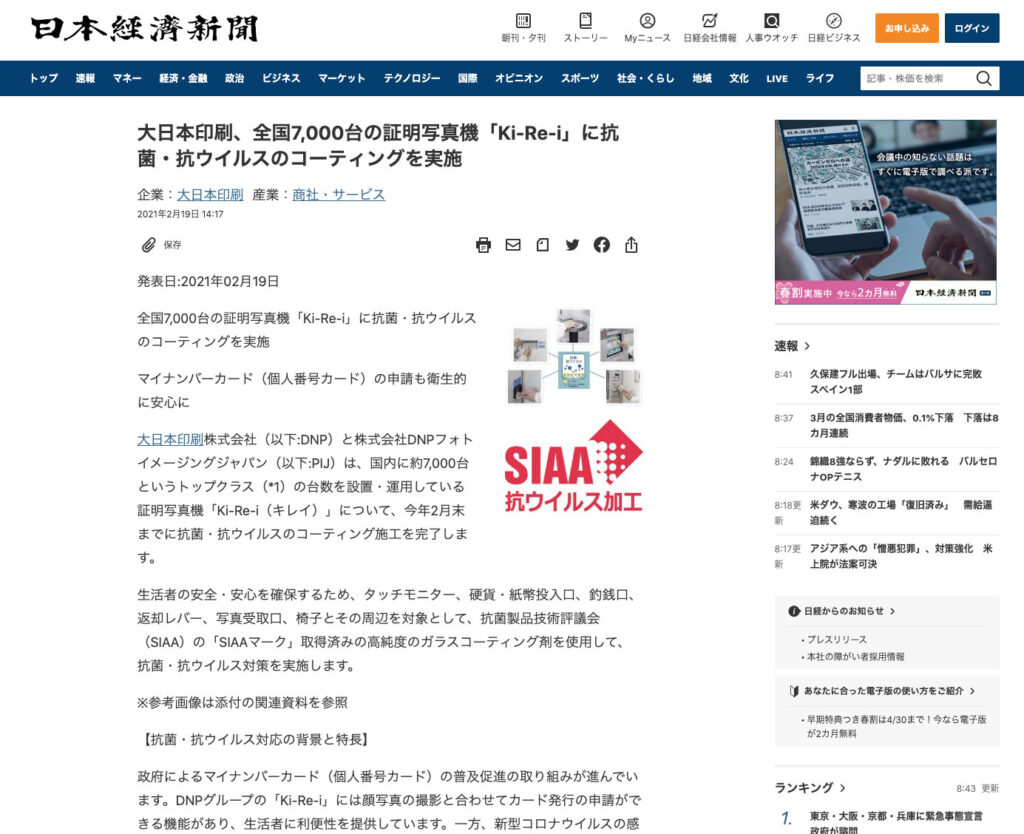Open the ビジネス navigation item
Image resolution: width=1024 pixels, height=834 pixels.
tap(281, 78)
